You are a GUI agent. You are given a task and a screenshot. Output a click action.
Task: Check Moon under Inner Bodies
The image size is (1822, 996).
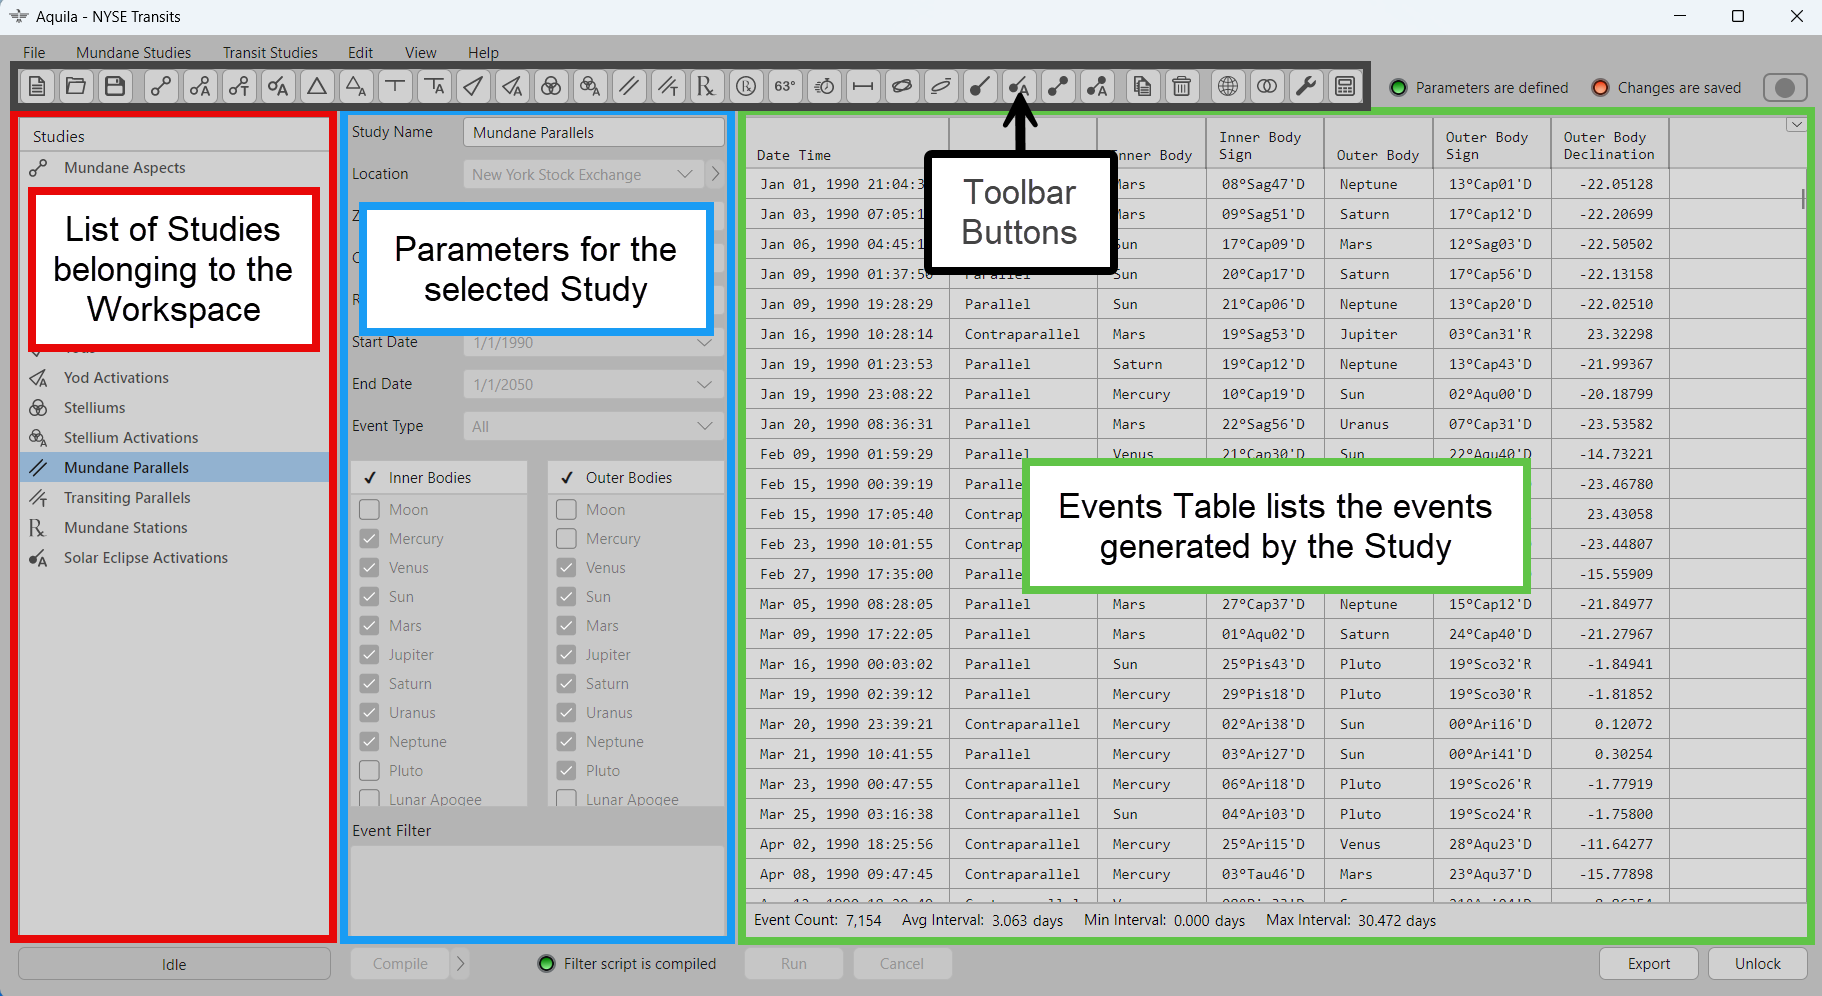(x=369, y=510)
